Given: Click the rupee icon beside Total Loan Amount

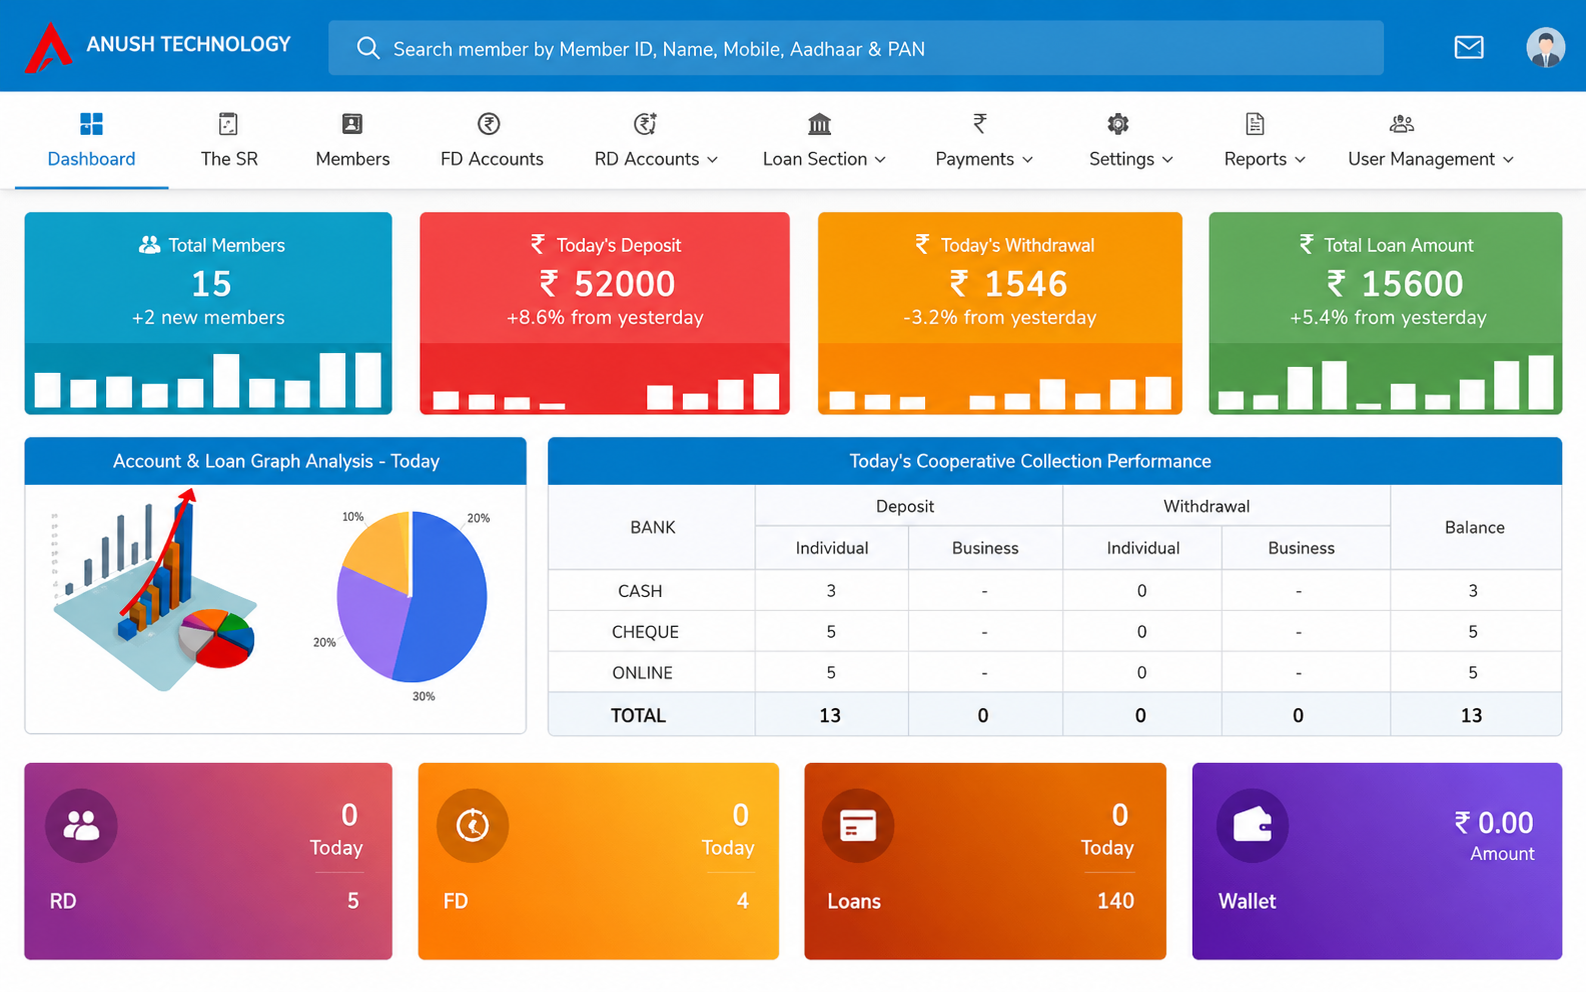Looking at the screenshot, I should pyautogui.click(x=1306, y=244).
